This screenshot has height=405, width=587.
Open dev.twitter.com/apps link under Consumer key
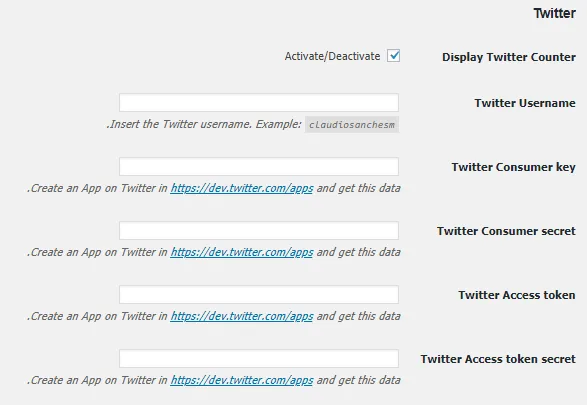242,188
